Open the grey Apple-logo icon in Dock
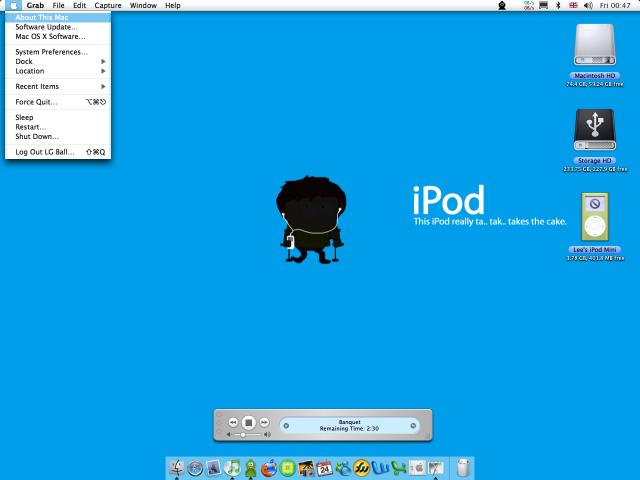The height and width of the screenshot is (480, 640). (x=417, y=468)
